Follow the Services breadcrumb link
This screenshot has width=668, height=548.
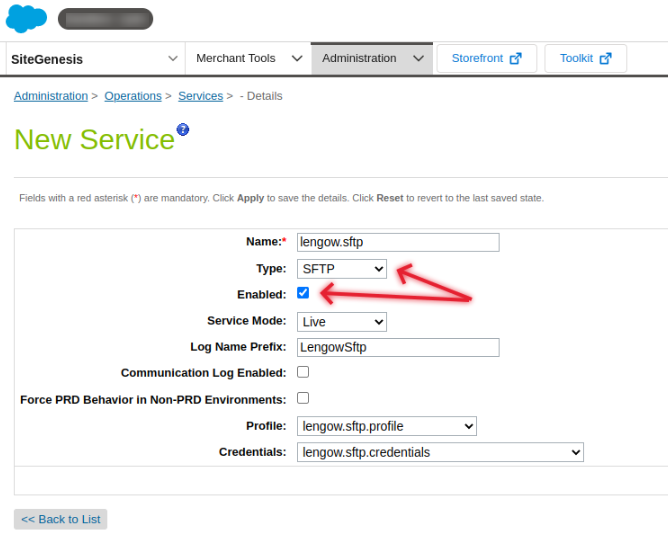(200, 96)
